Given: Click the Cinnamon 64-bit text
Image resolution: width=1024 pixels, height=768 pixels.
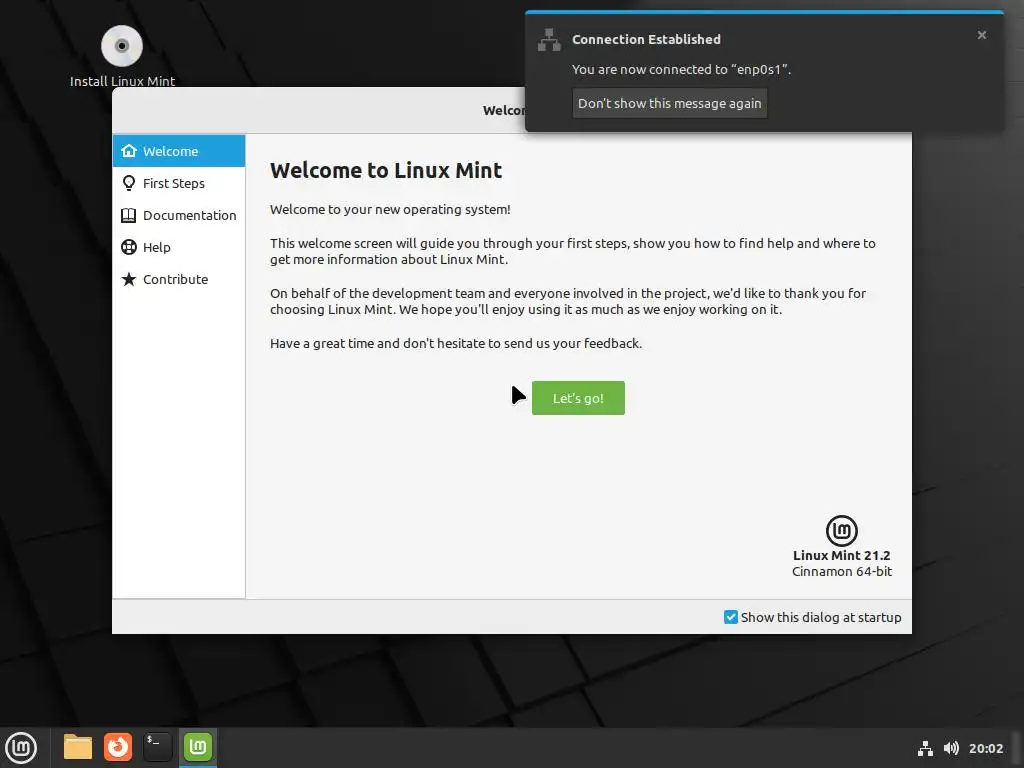Looking at the screenshot, I should [x=842, y=571].
